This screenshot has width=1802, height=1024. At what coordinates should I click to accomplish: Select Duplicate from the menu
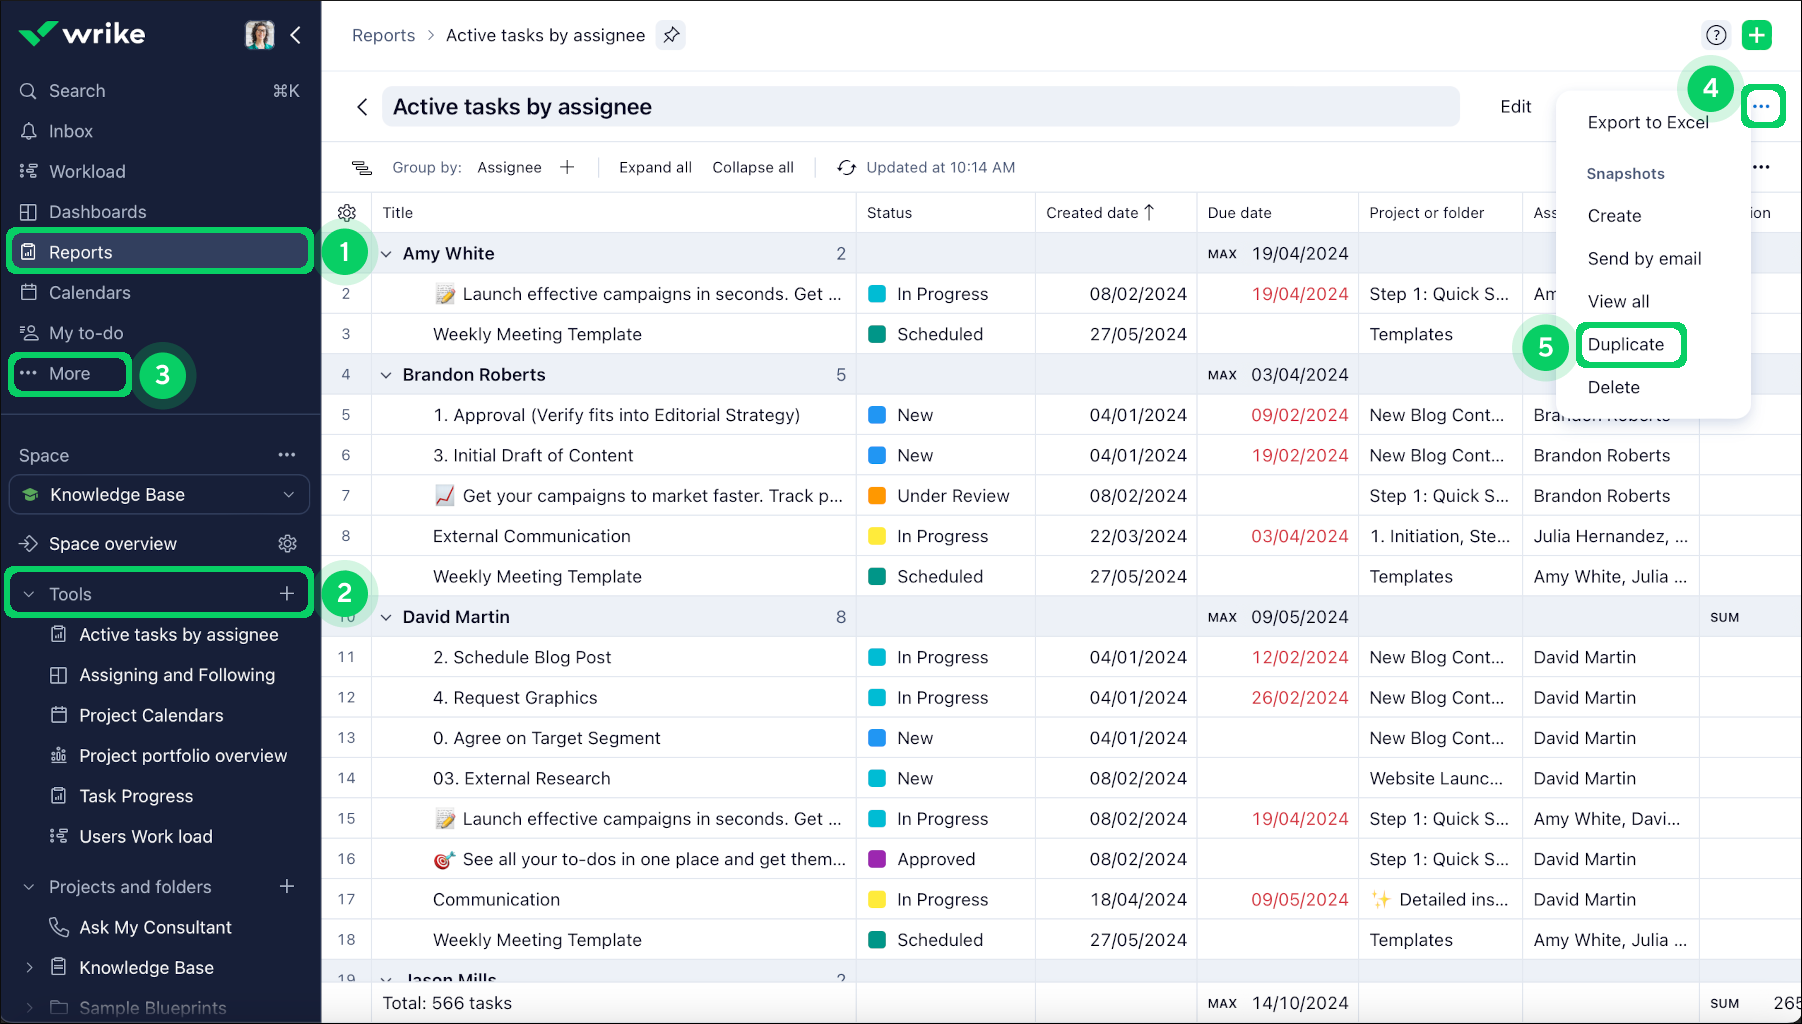[1626, 345]
